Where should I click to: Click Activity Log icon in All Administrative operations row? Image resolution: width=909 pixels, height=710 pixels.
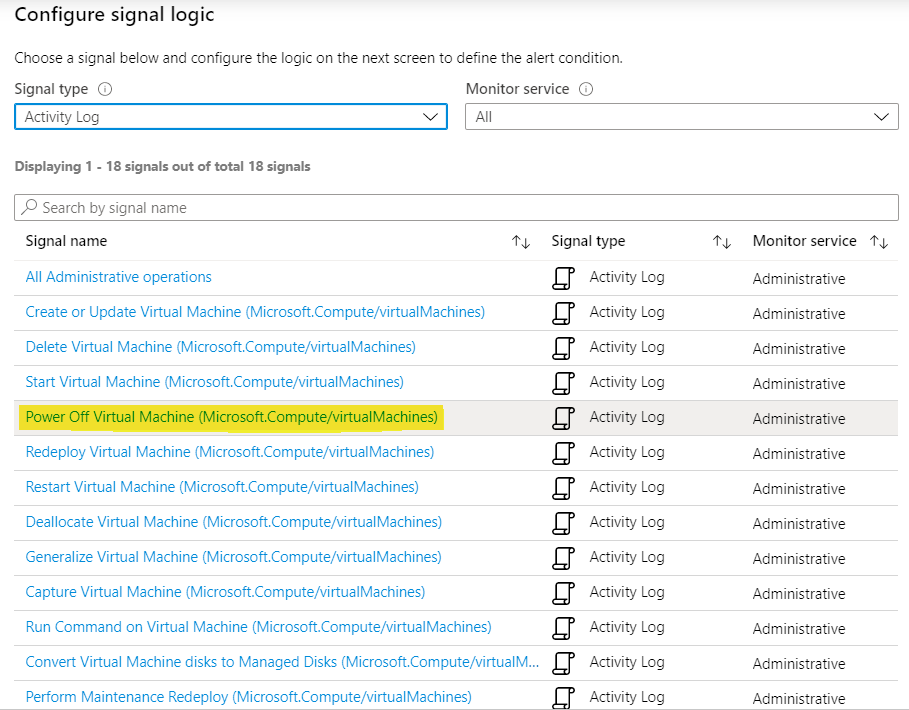564,278
